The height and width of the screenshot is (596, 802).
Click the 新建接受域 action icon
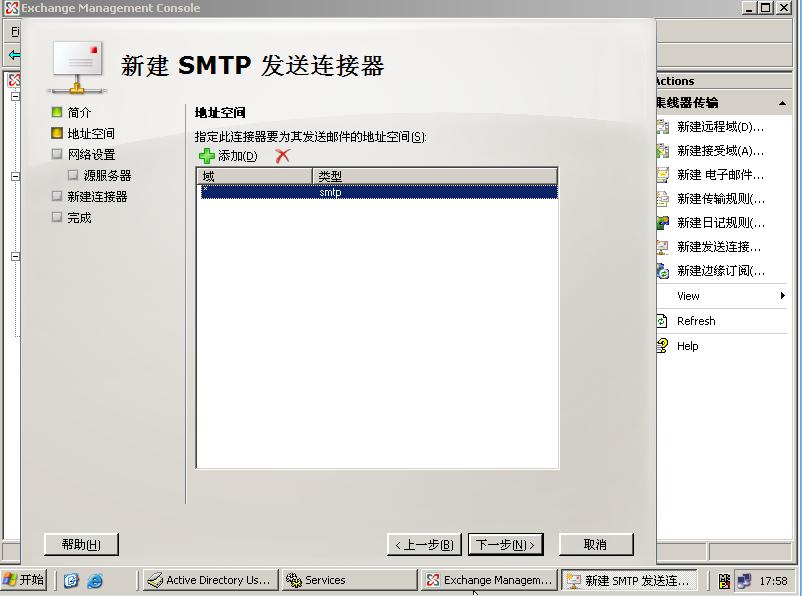662,151
